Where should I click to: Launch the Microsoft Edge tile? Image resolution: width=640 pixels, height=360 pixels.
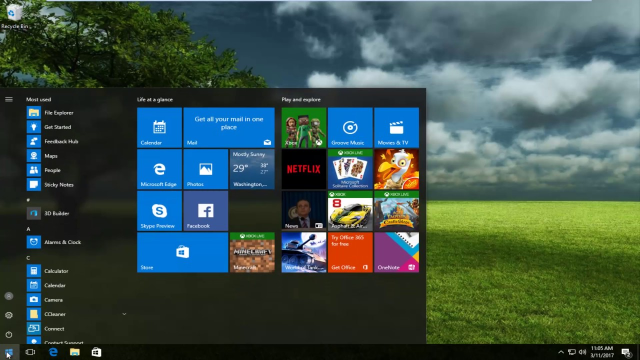coord(159,169)
